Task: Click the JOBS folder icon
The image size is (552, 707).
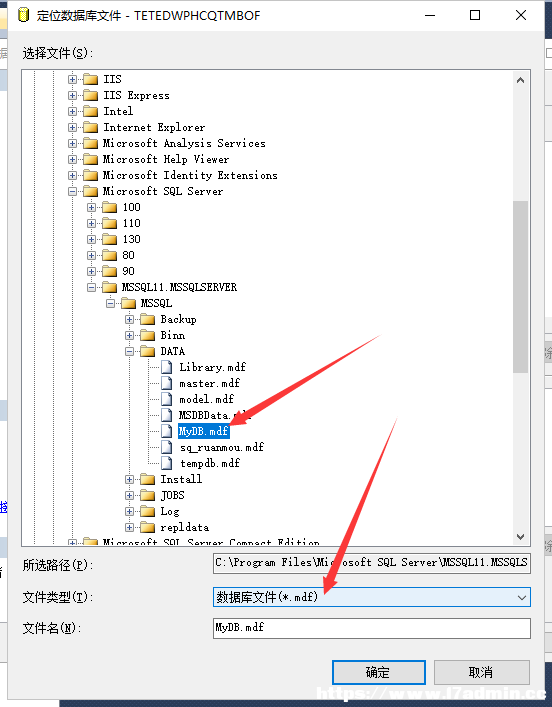Action: 147,495
